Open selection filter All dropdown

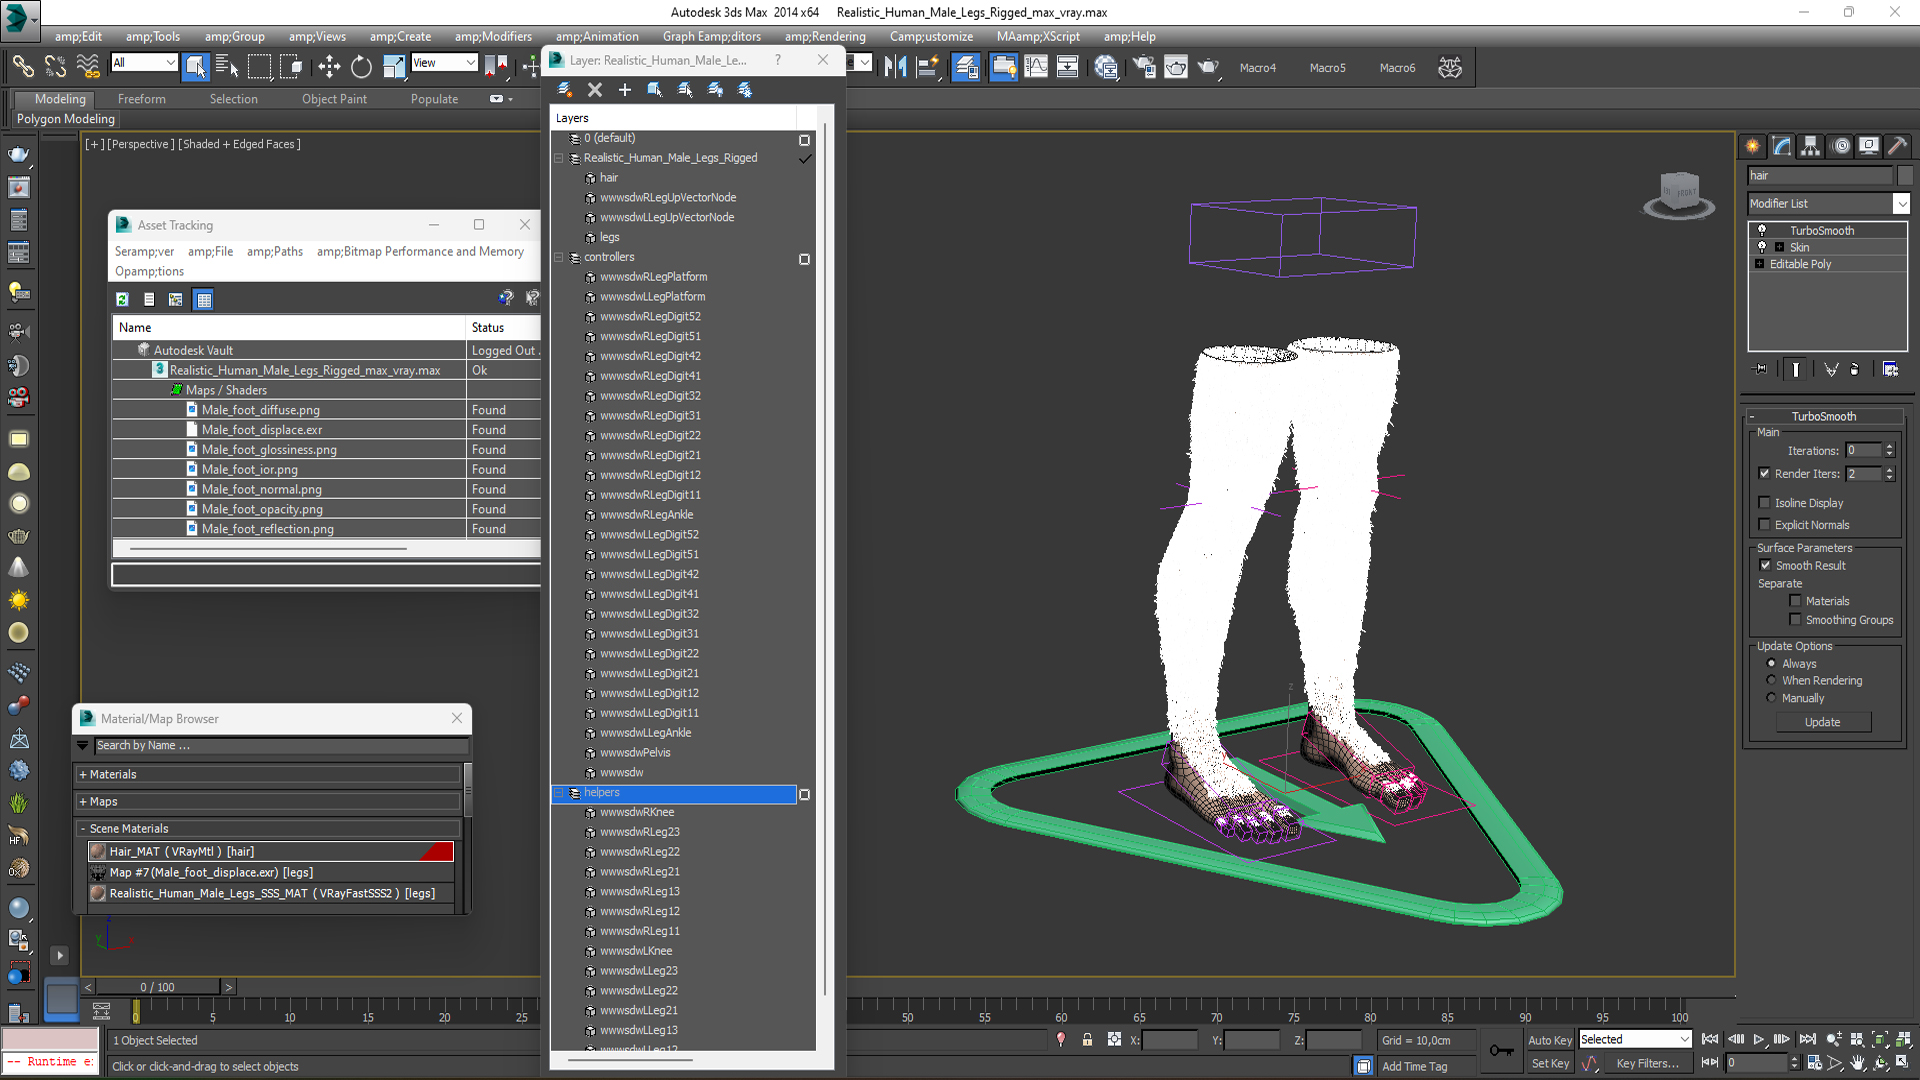coord(169,63)
